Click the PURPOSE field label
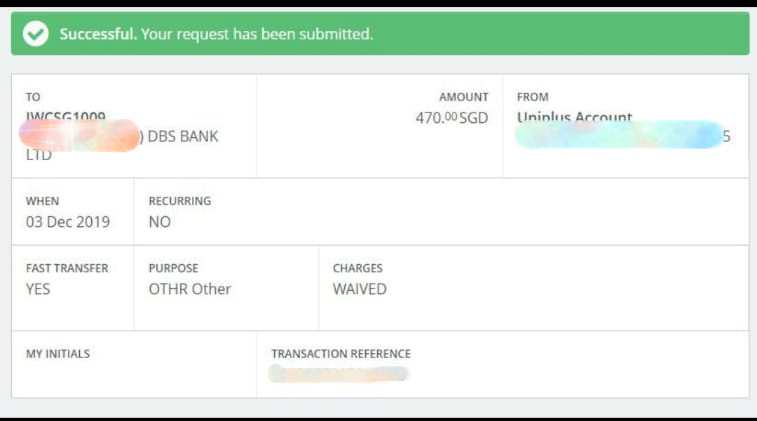757x421 pixels. pos(173,268)
